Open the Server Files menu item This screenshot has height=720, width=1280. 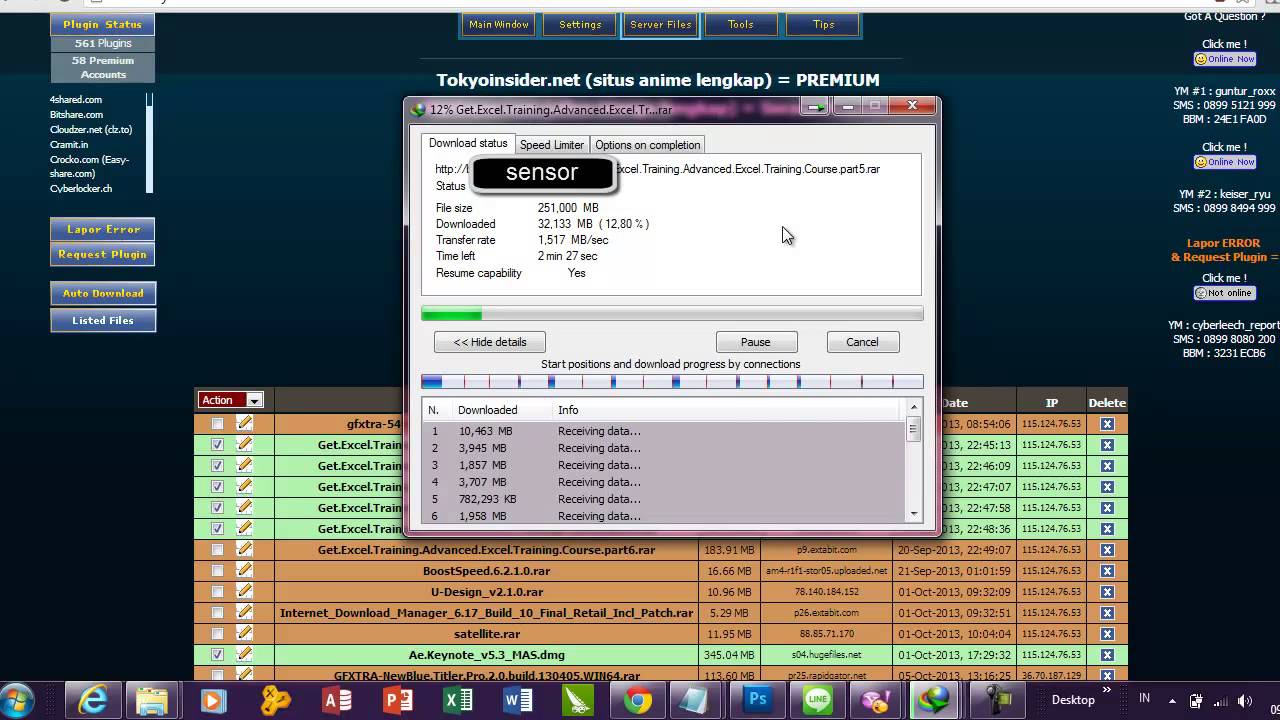[660, 25]
